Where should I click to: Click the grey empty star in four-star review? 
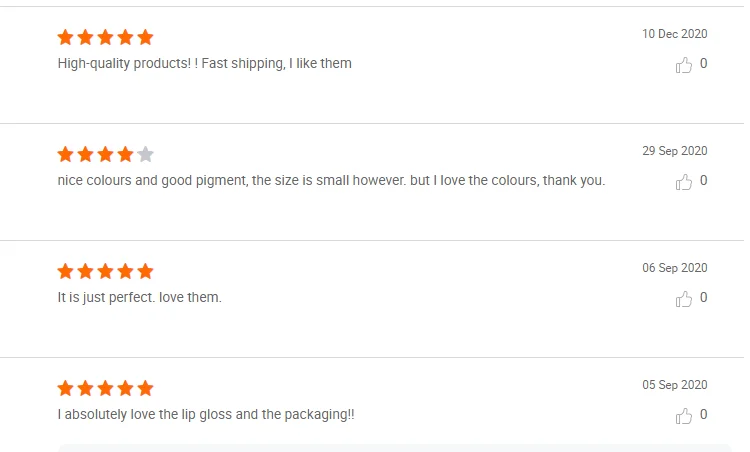pos(145,154)
